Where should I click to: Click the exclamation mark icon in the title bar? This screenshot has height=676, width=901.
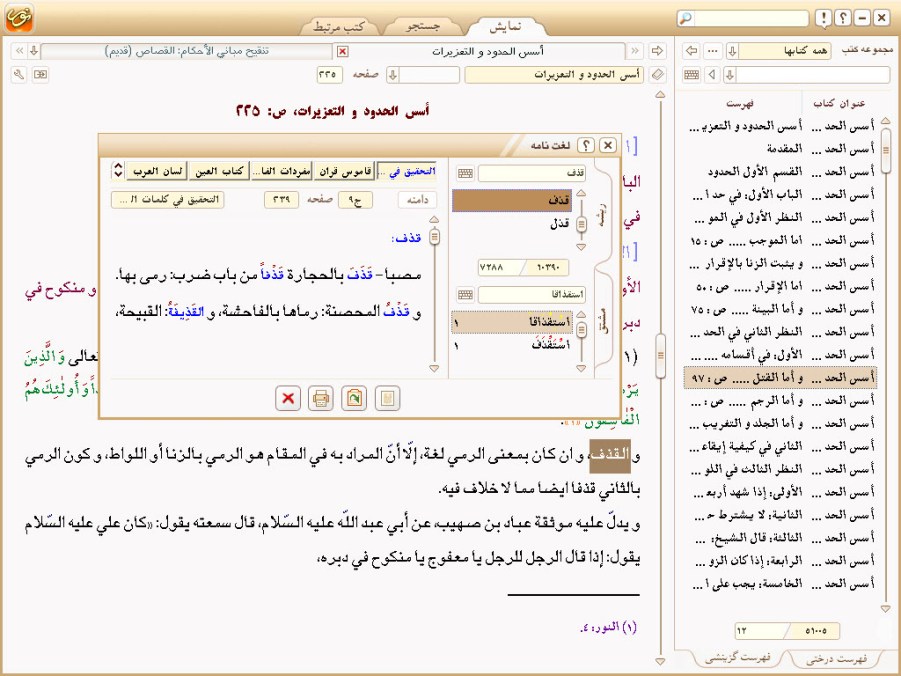[822, 18]
